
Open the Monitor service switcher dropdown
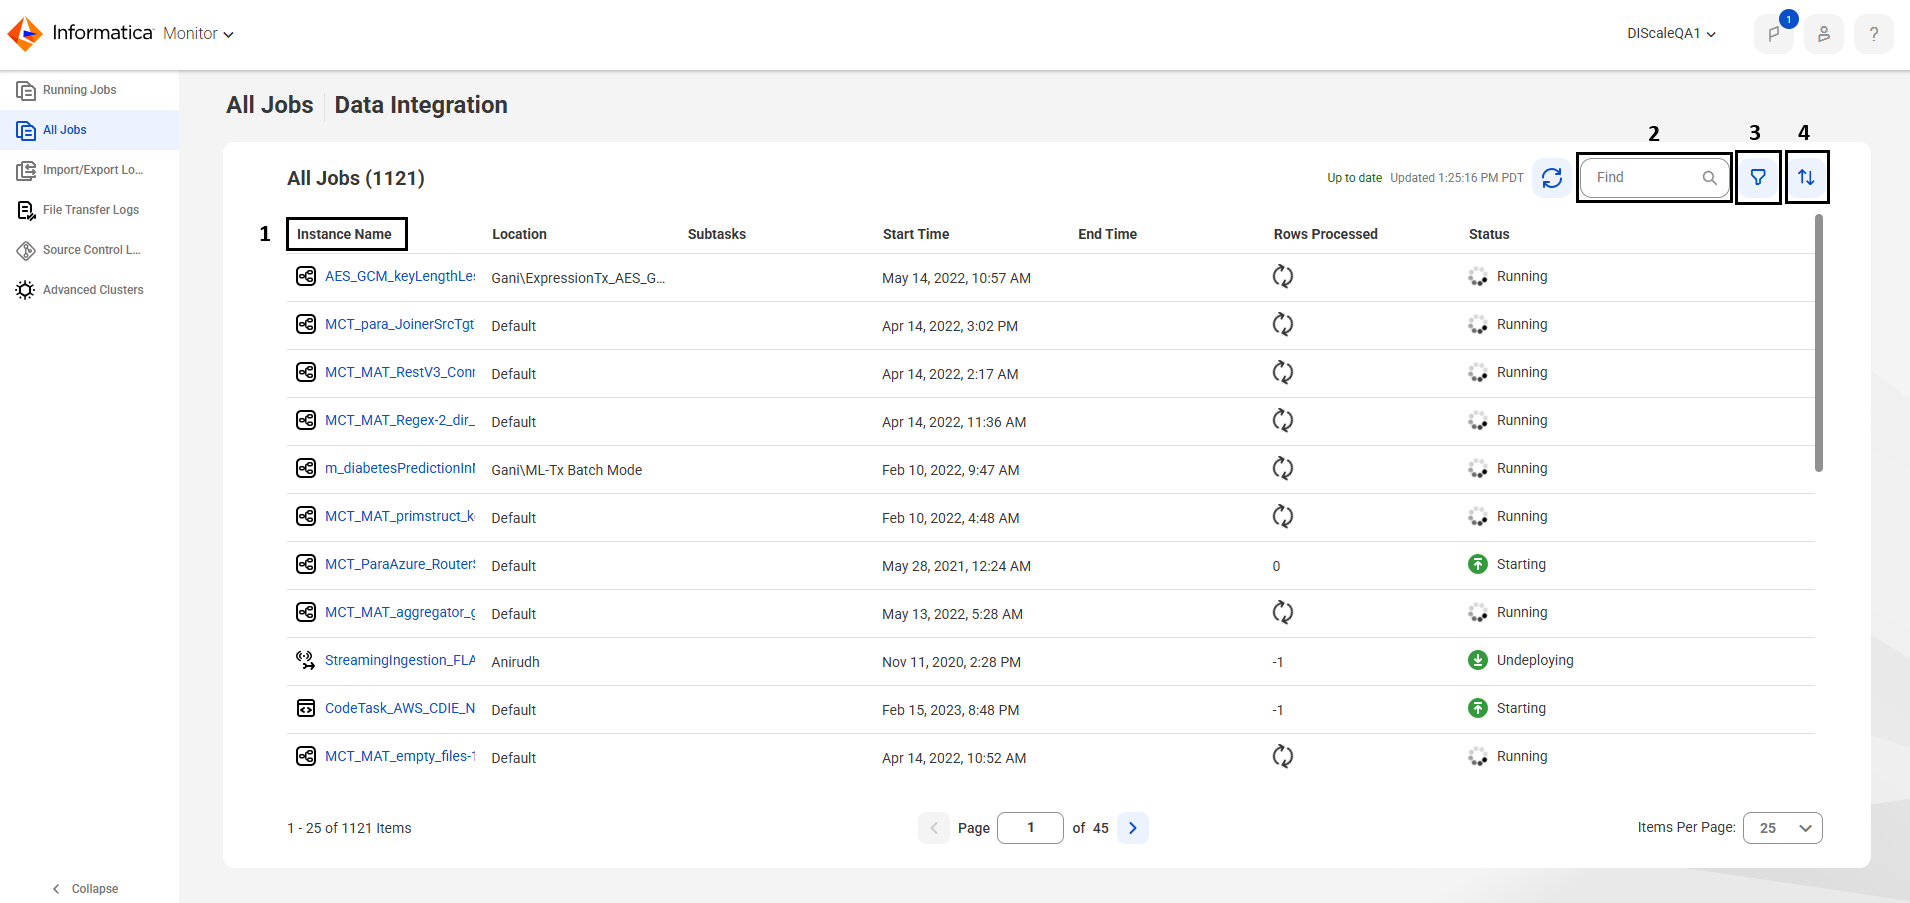(x=198, y=34)
